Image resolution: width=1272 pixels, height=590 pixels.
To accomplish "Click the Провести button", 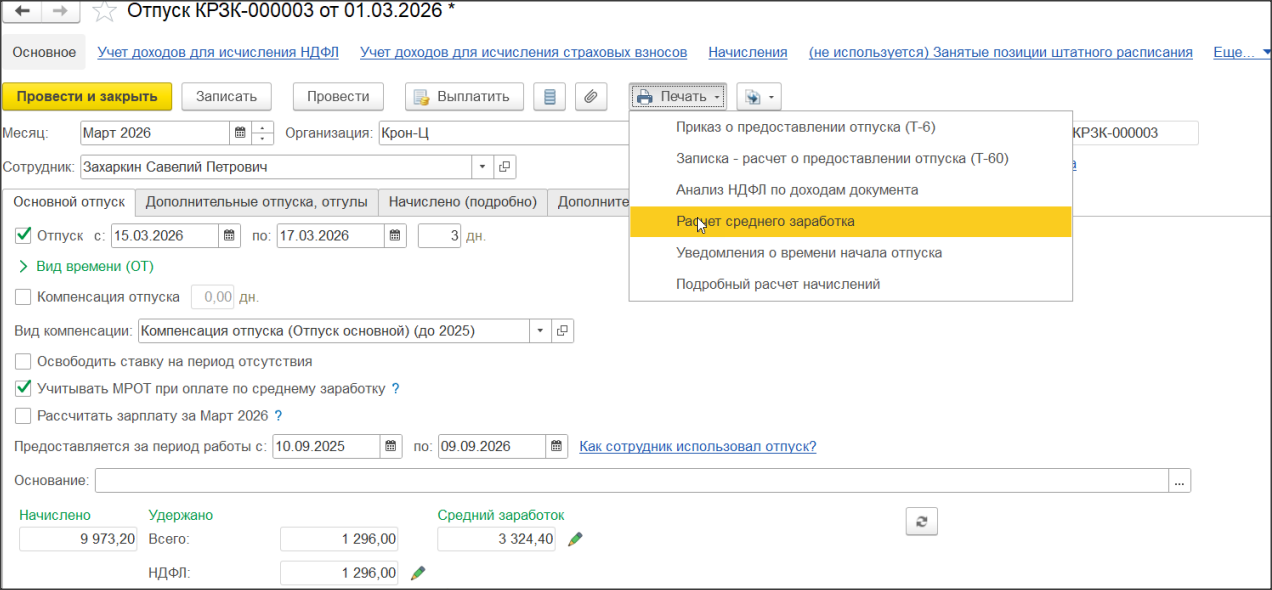I will pos(338,97).
